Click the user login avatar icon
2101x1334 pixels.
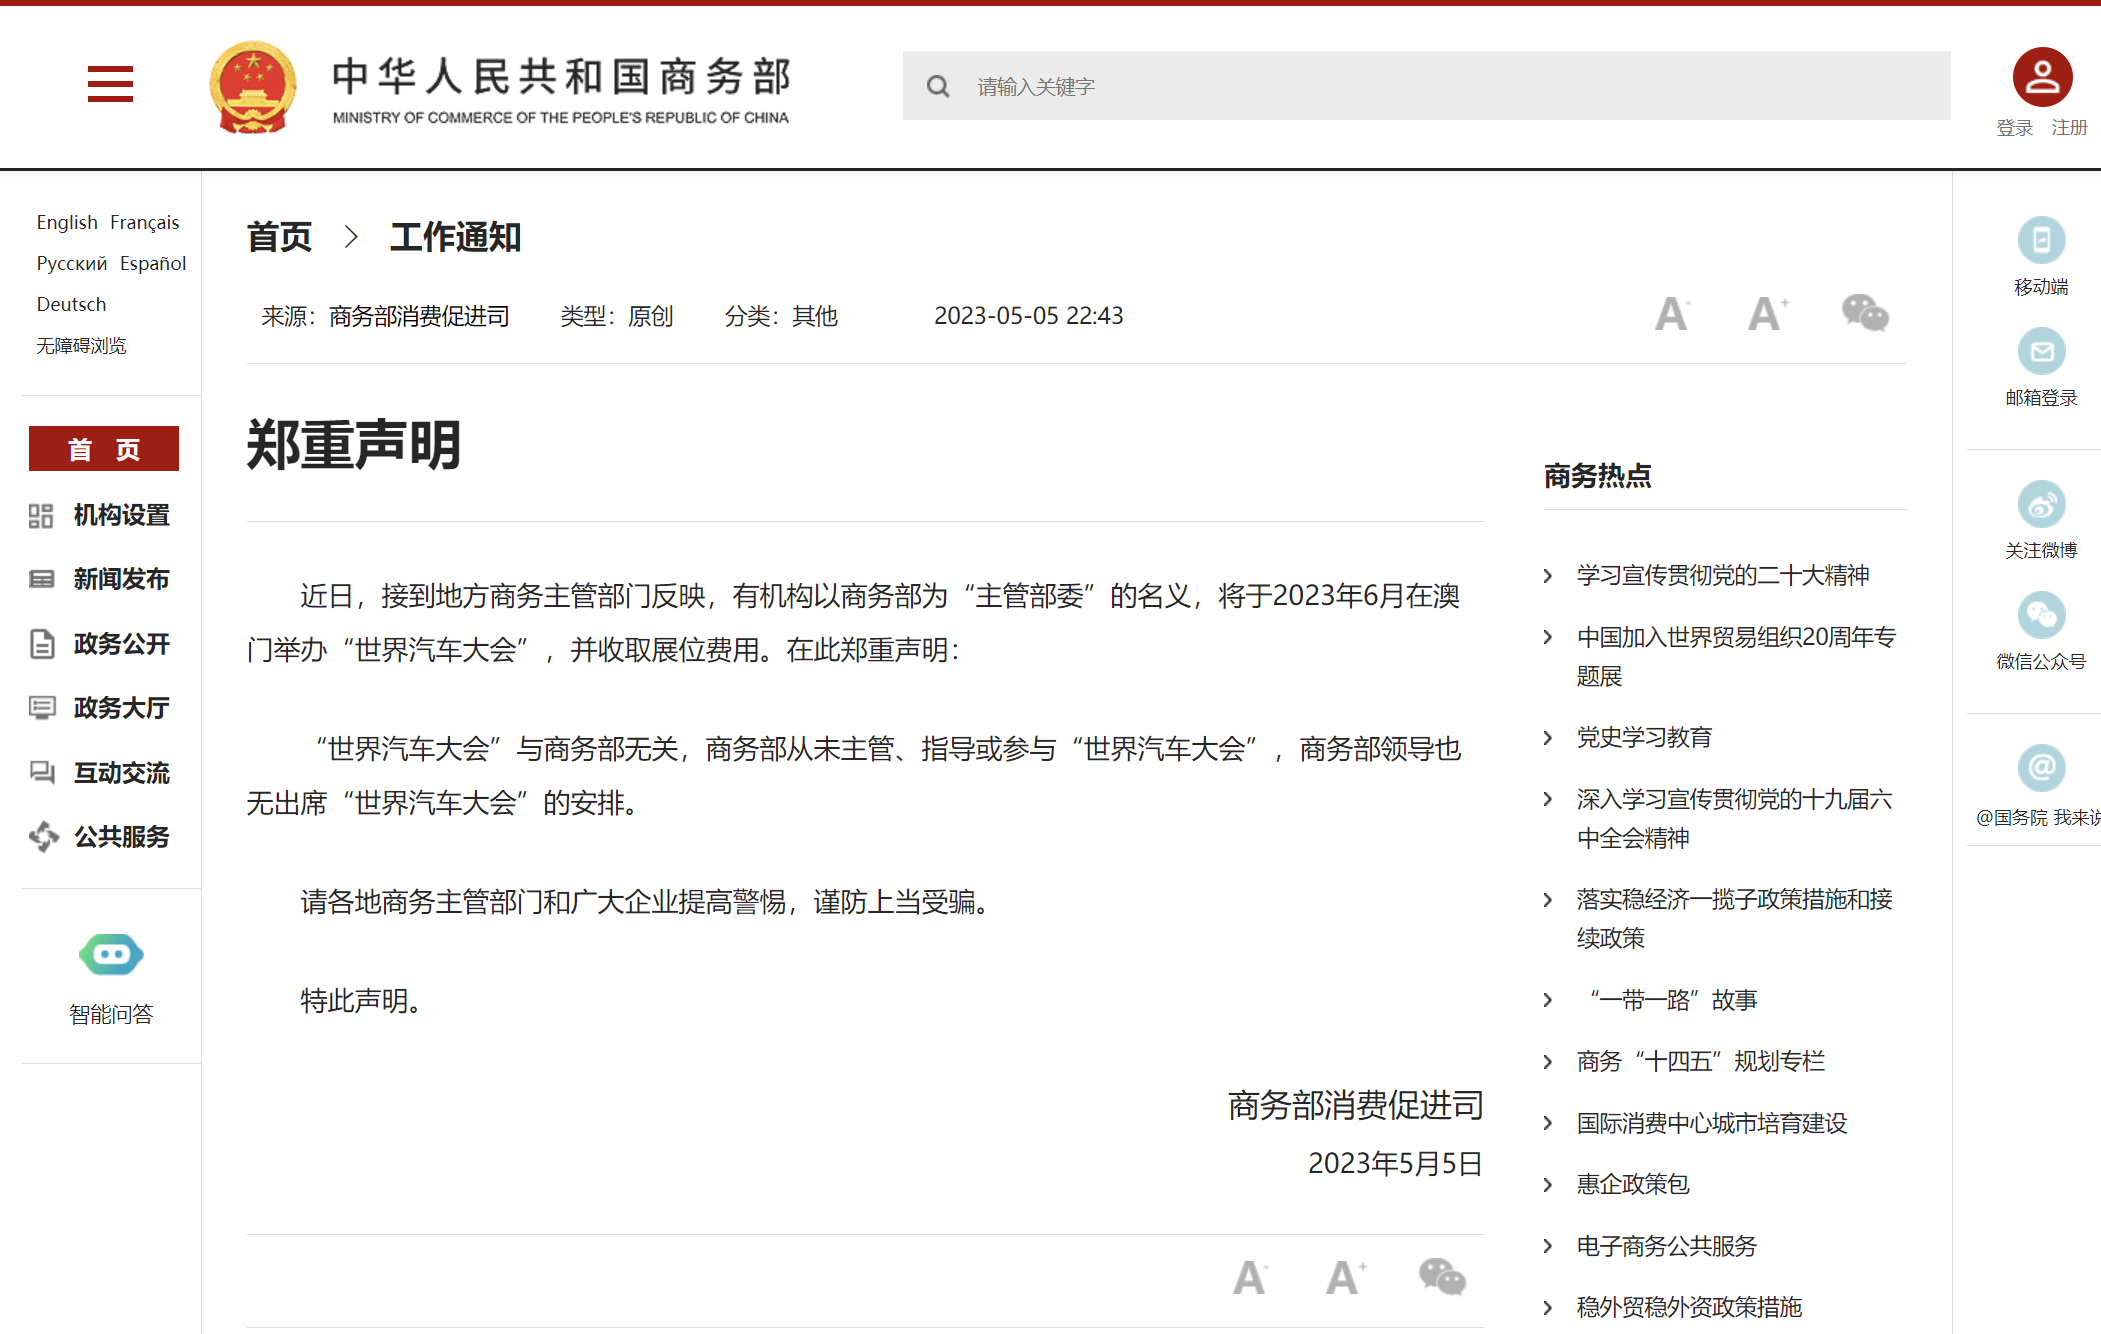point(2041,77)
